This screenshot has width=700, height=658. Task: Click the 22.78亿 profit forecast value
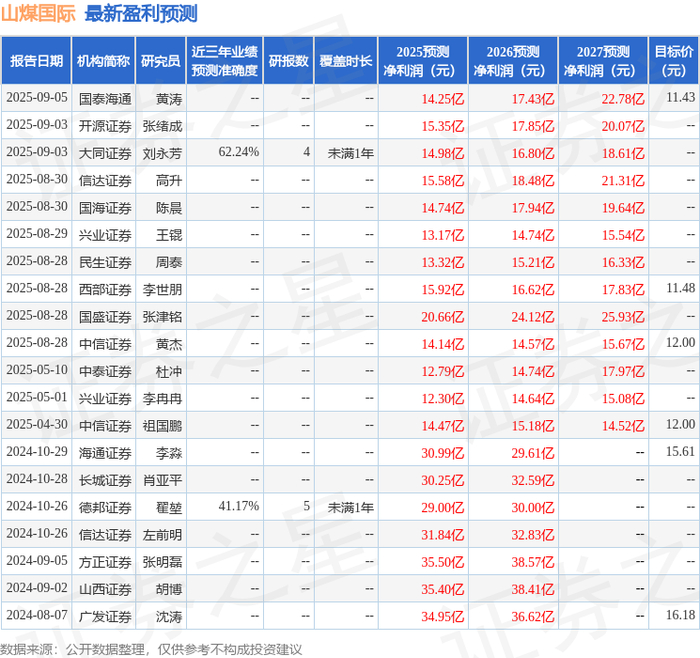(x=623, y=99)
